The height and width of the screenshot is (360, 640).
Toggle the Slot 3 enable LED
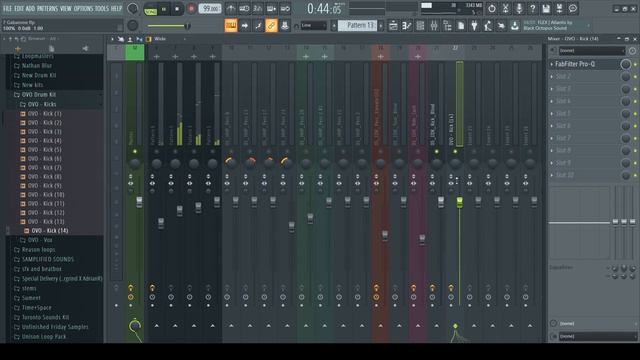click(x=635, y=89)
